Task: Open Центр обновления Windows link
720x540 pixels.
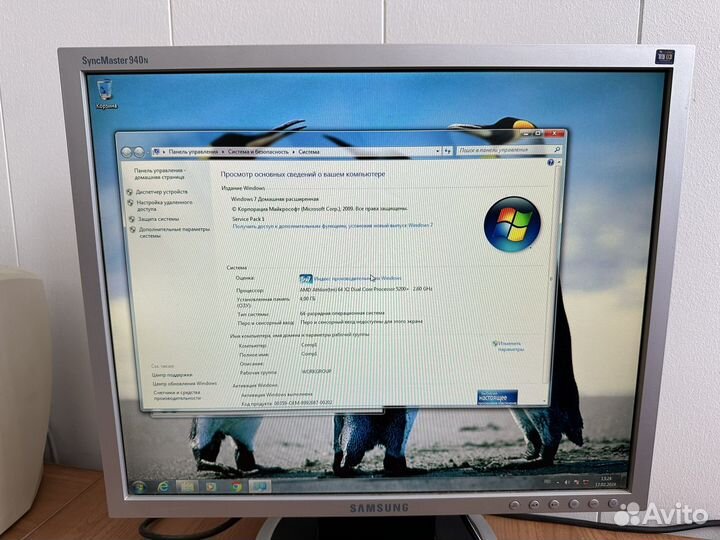Action: 184,383
